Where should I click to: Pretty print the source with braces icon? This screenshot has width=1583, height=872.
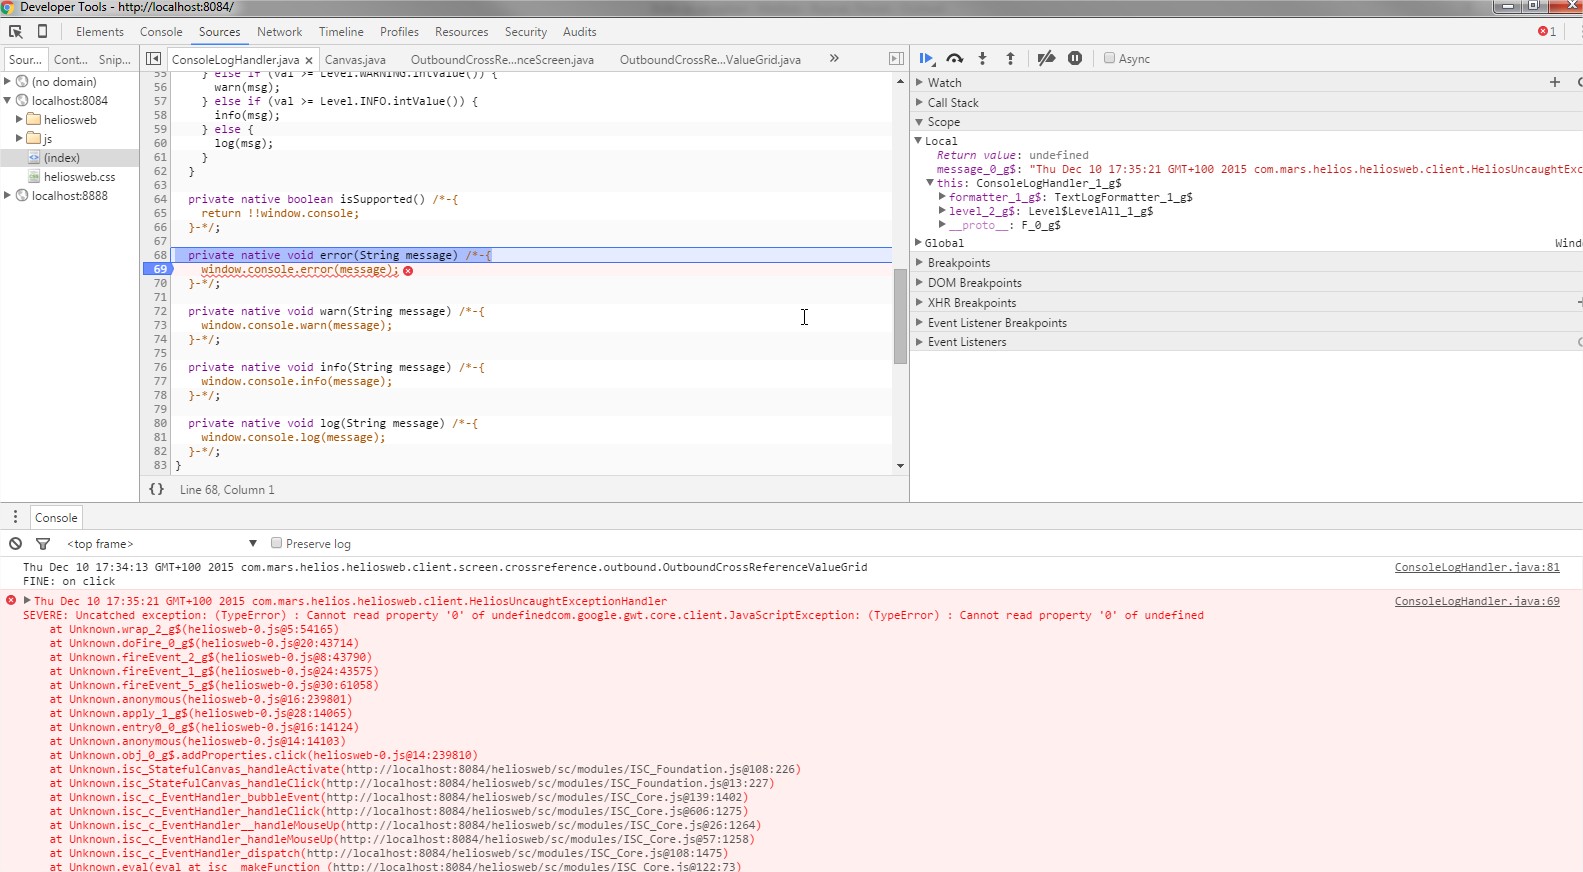(x=156, y=490)
